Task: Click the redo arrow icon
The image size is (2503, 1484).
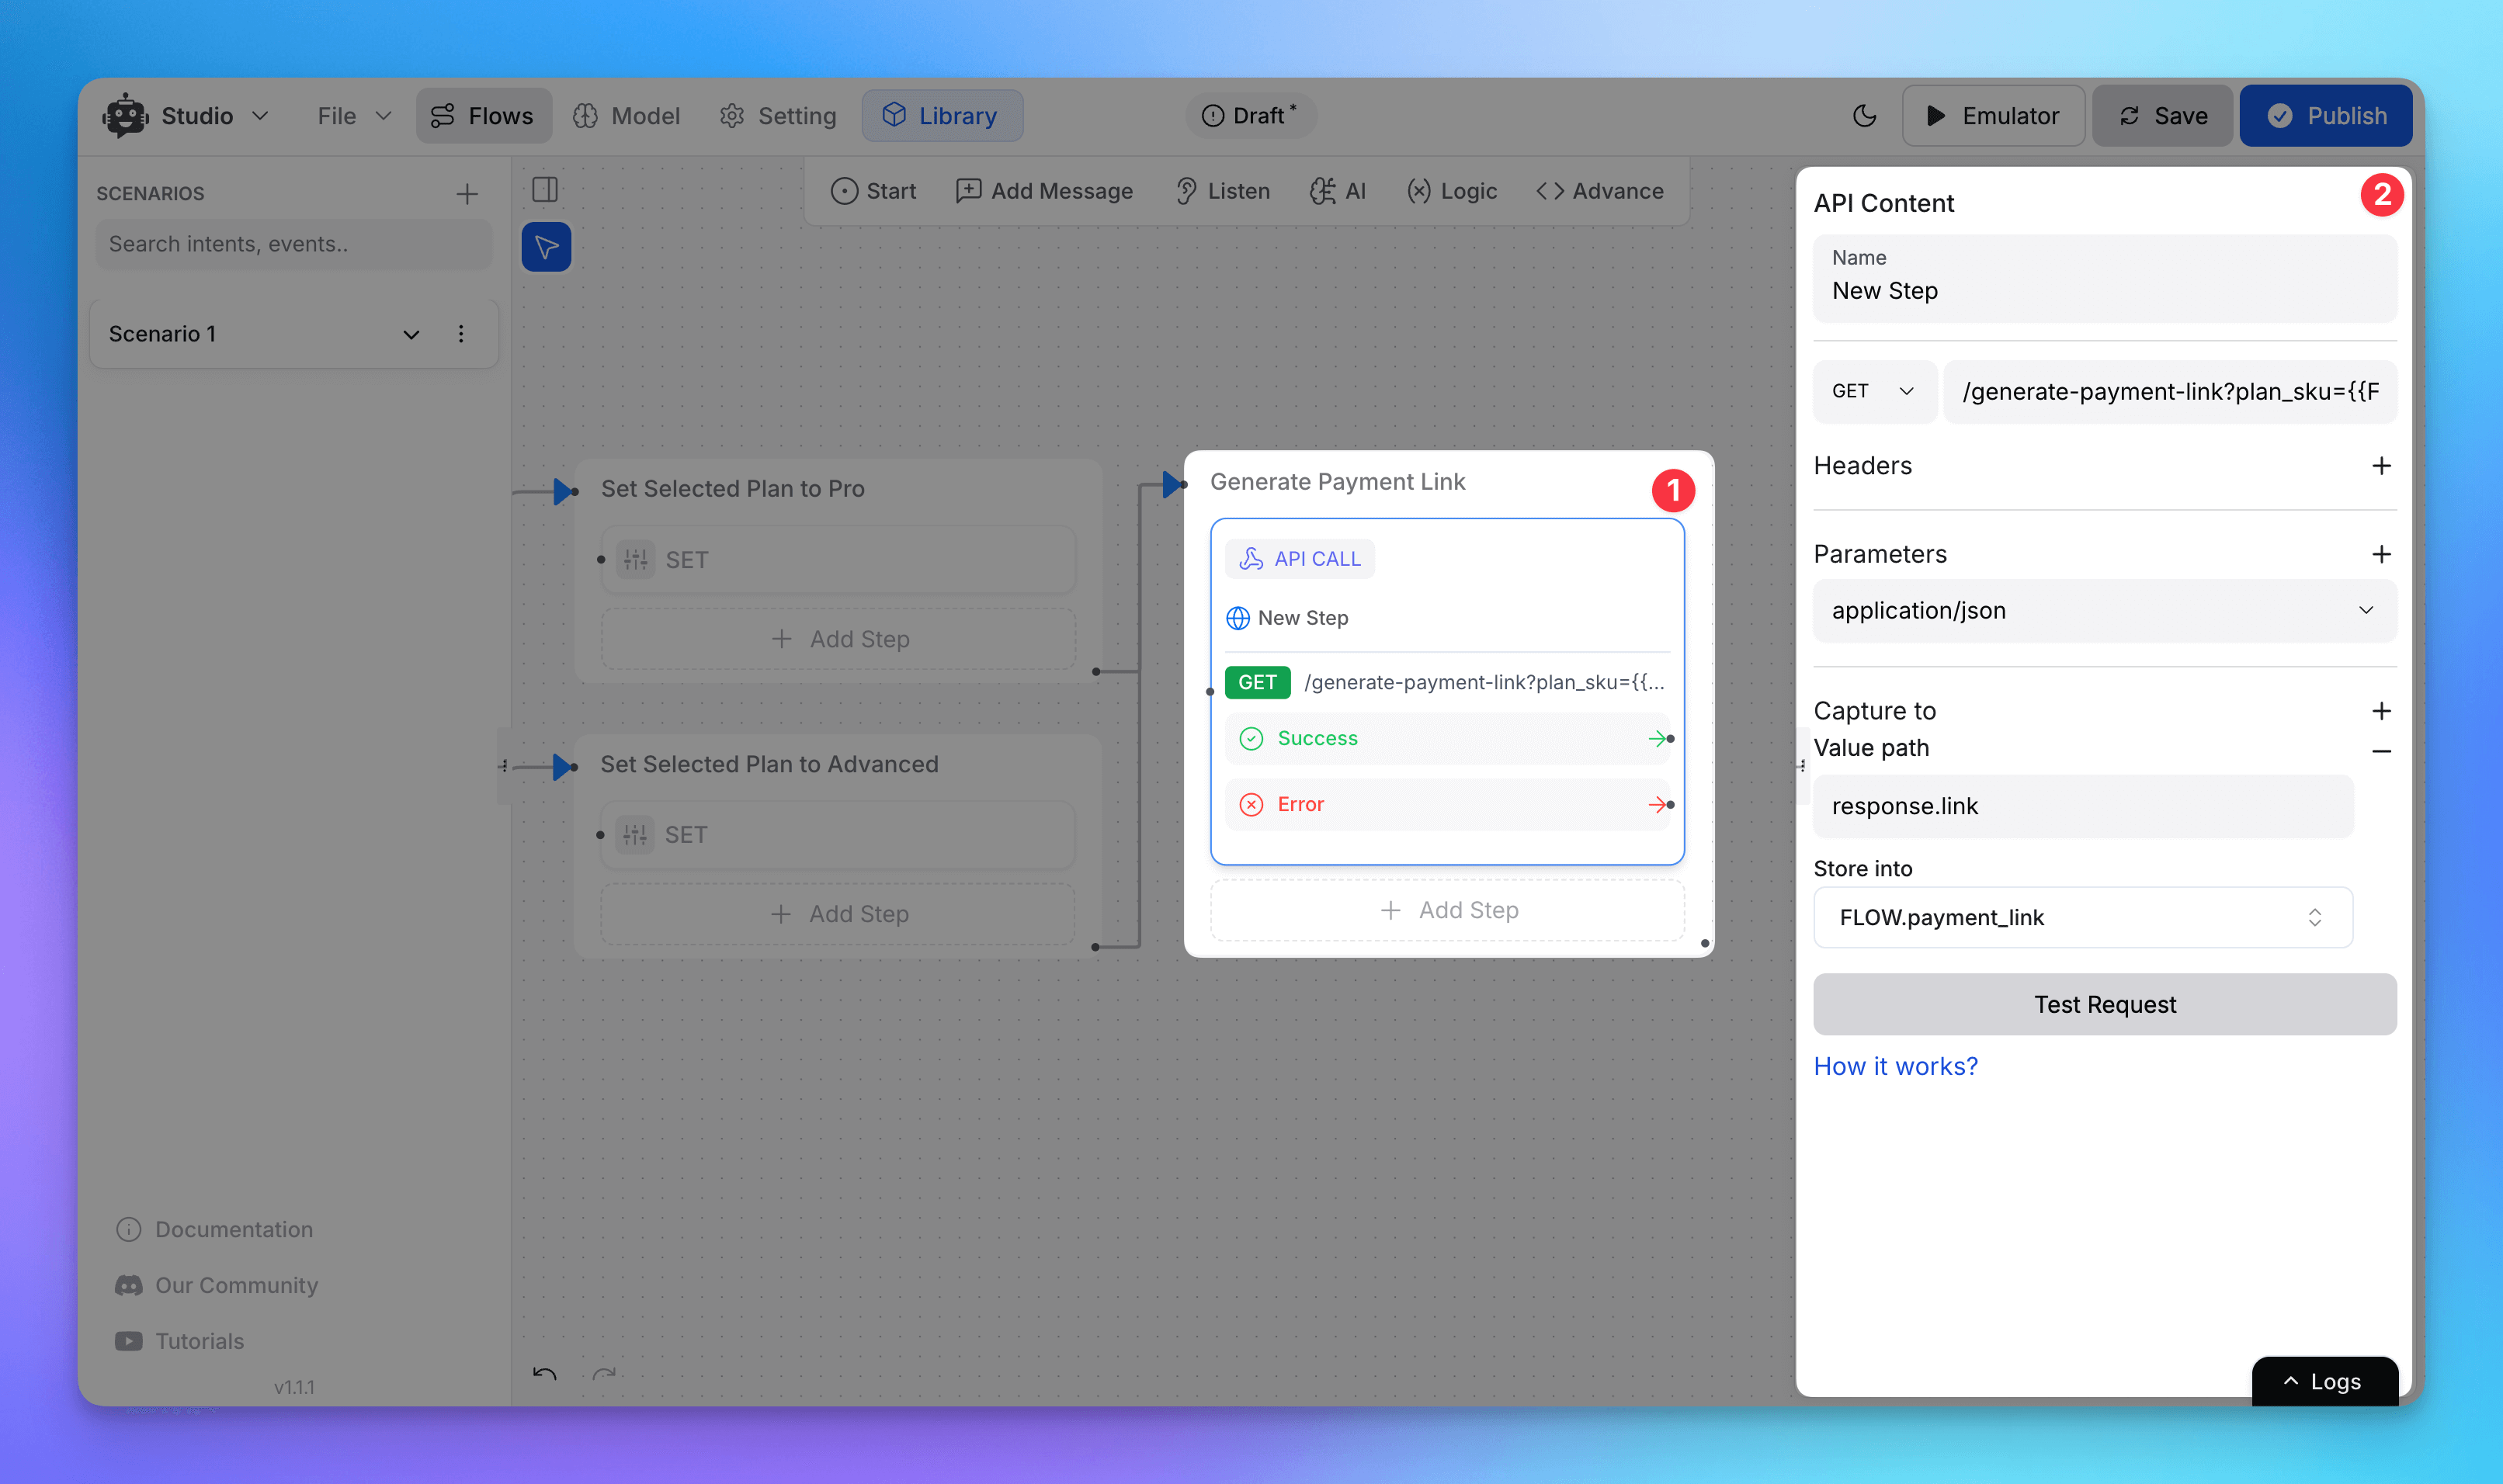Action: click(x=604, y=1374)
